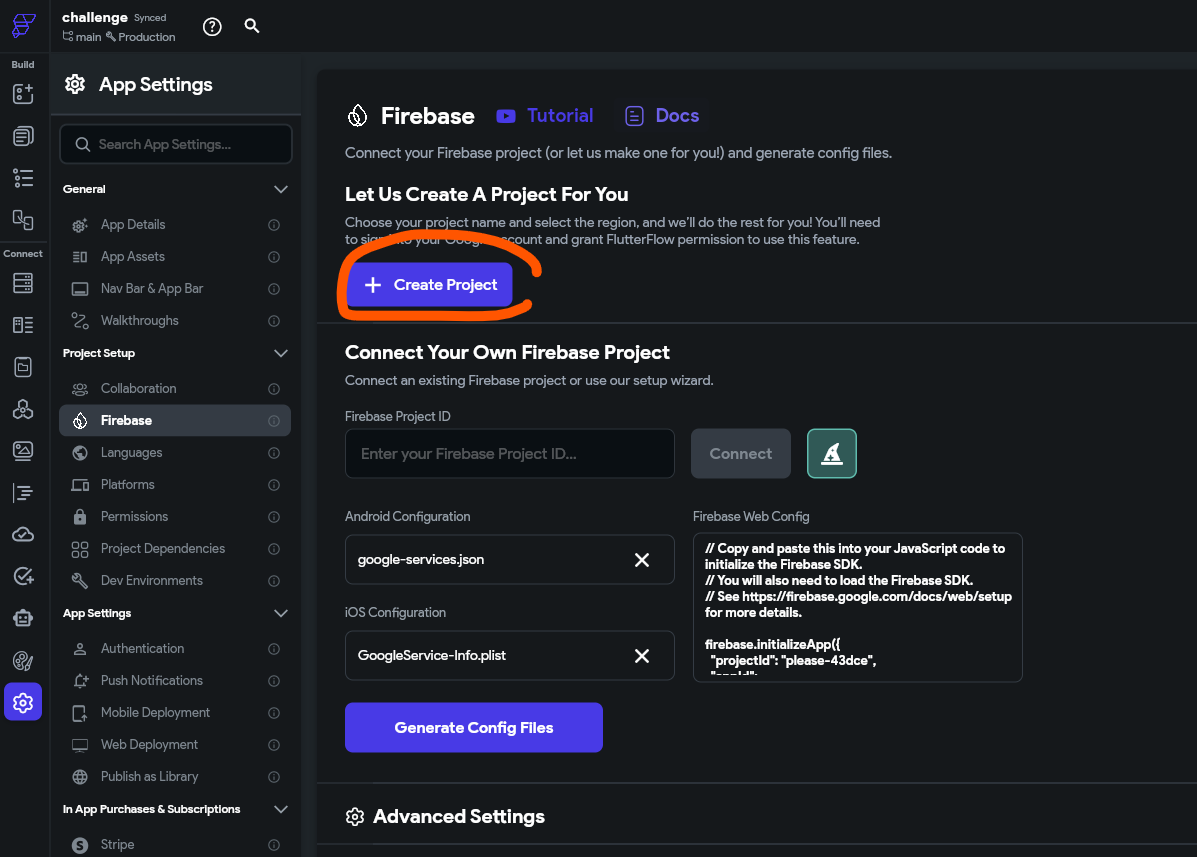
Task: Open the widget tree list icon
Action: click(x=23, y=178)
